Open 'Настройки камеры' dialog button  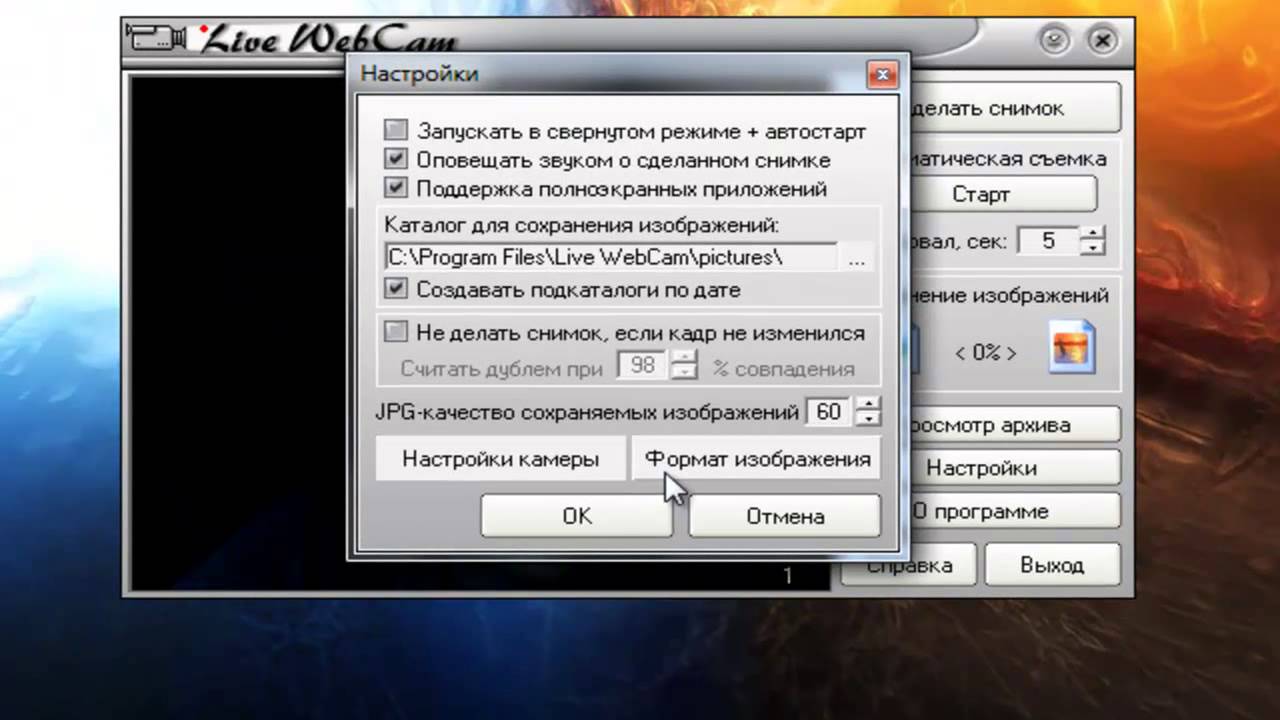pyautogui.click(x=501, y=459)
